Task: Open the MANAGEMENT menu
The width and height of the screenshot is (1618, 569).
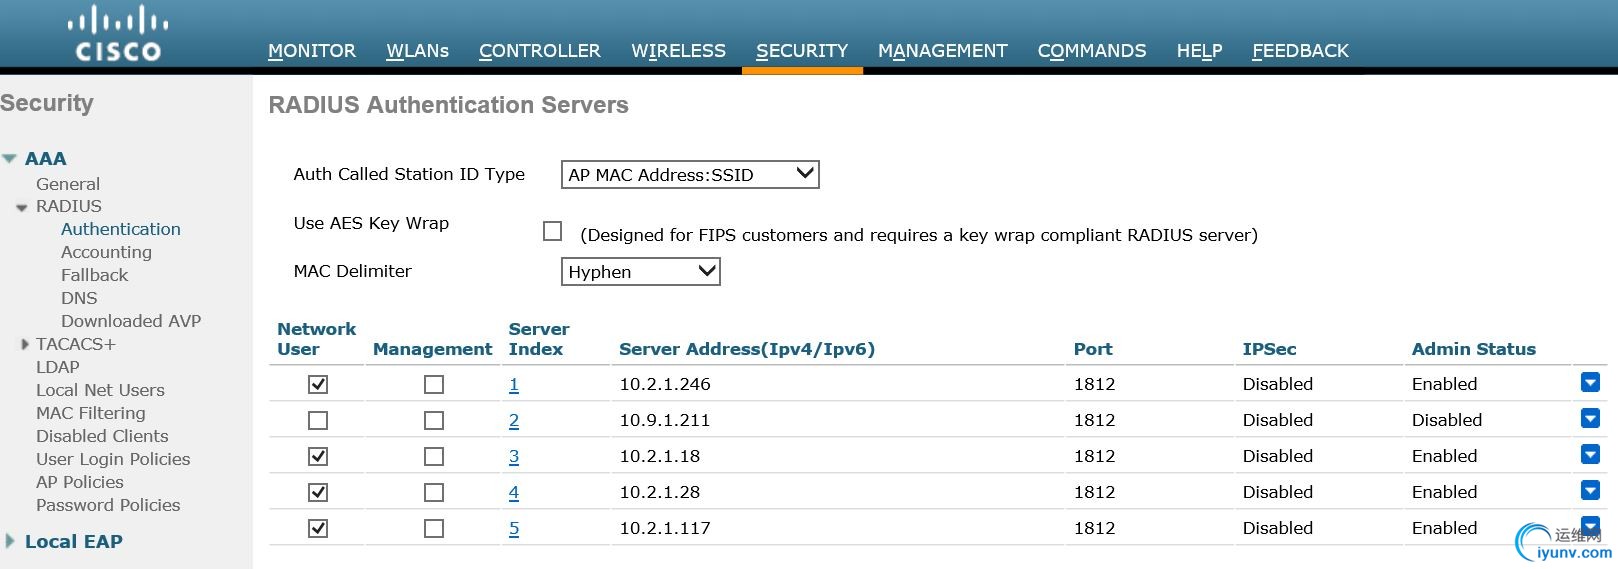Action: 942,51
